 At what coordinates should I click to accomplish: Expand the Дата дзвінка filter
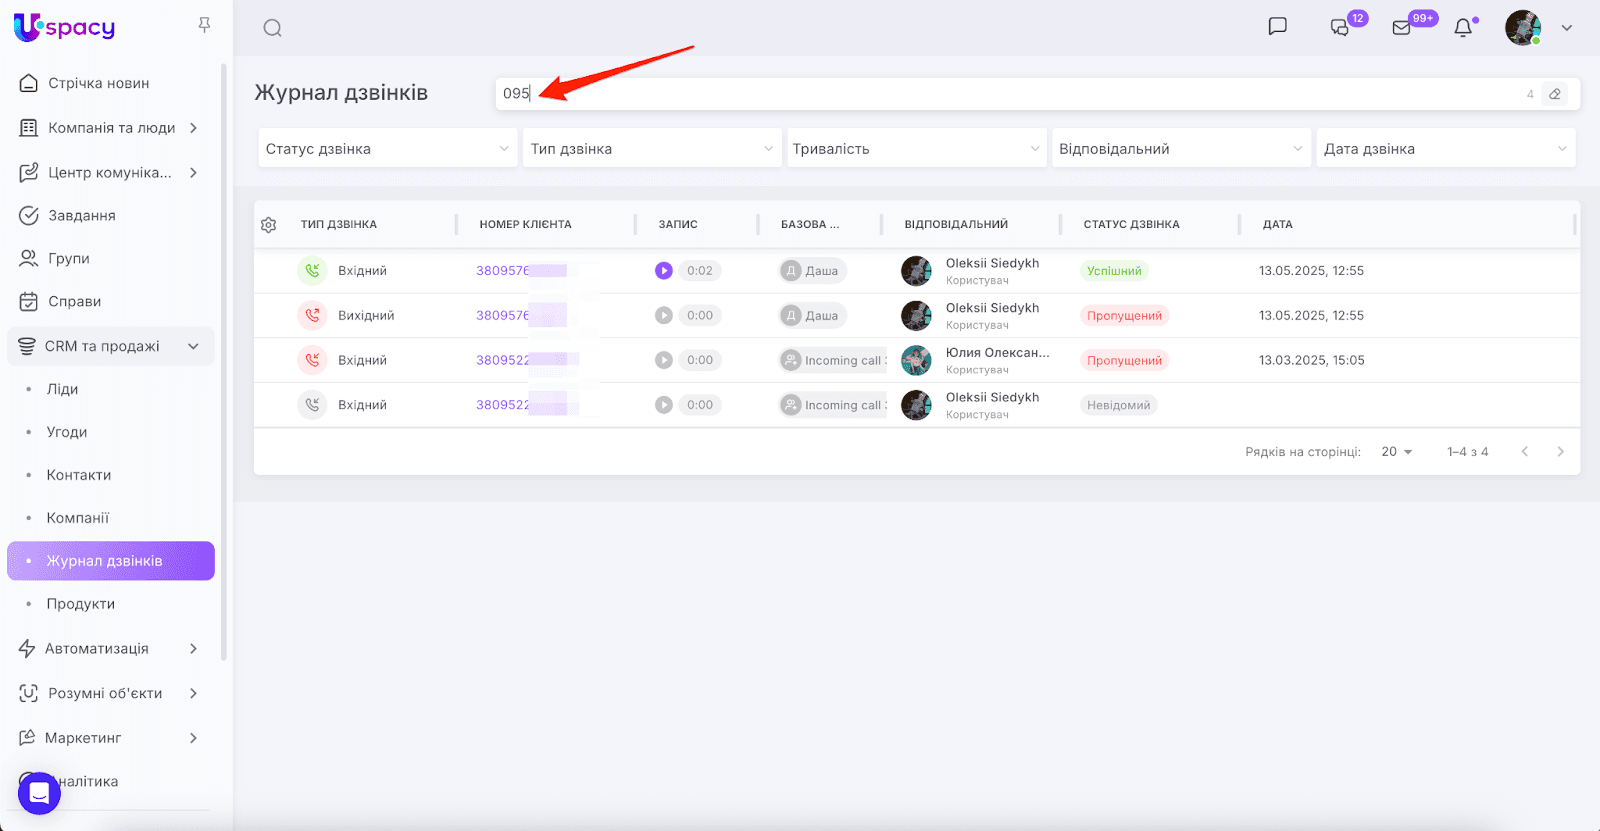click(x=1445, y=149)
